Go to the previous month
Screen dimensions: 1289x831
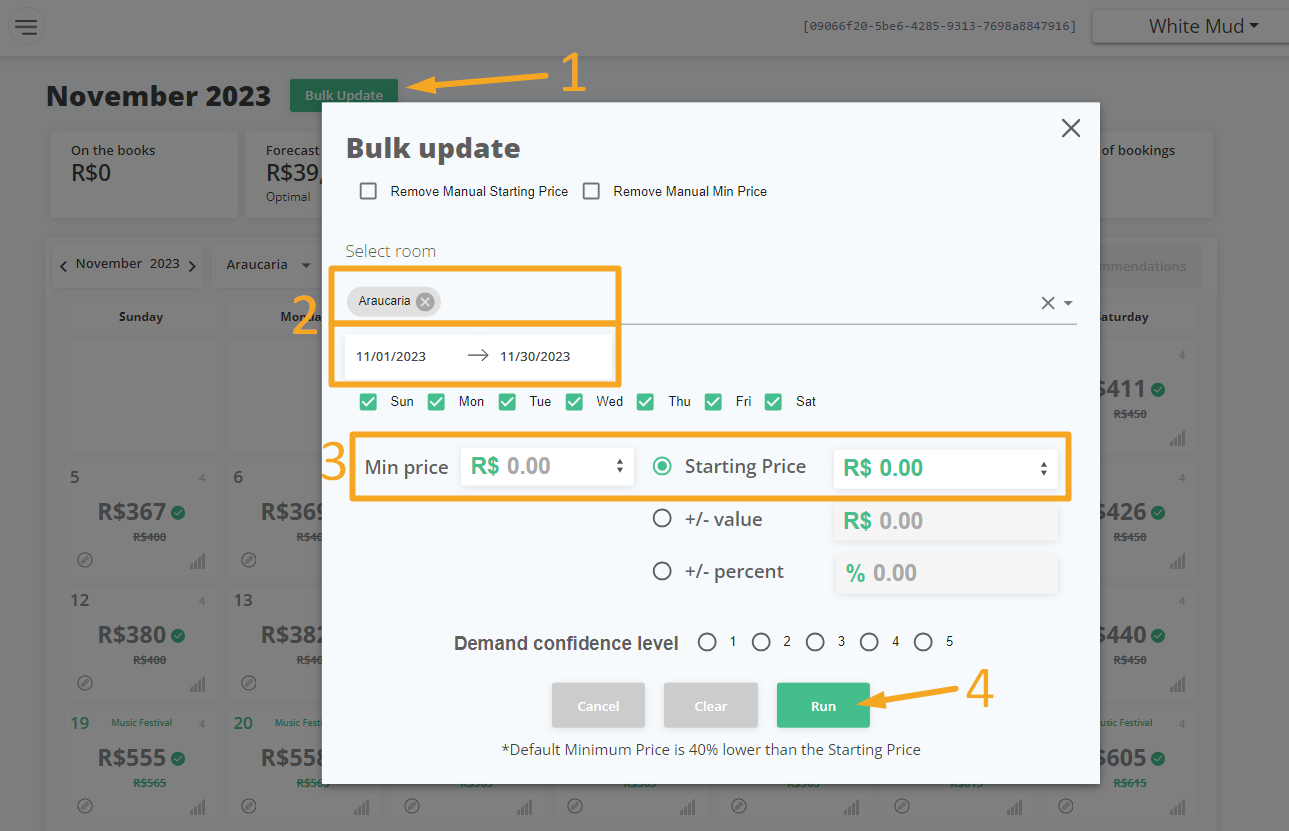click(64, 266)
